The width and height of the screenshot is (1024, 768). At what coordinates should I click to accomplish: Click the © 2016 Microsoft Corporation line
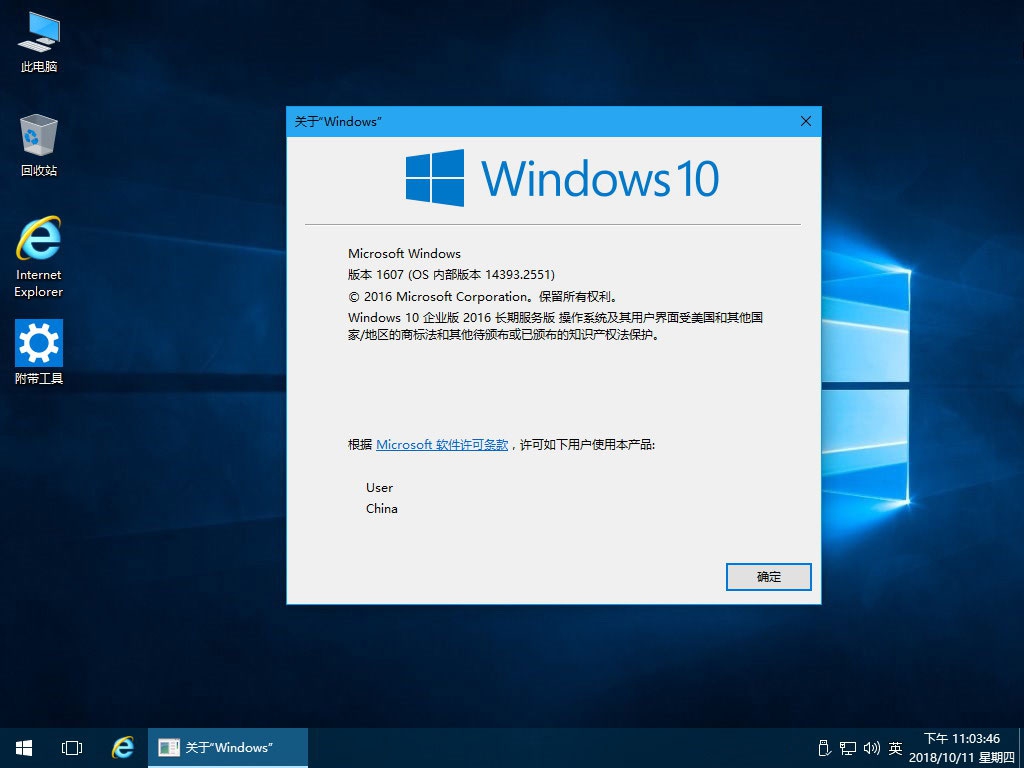[483, 296]
